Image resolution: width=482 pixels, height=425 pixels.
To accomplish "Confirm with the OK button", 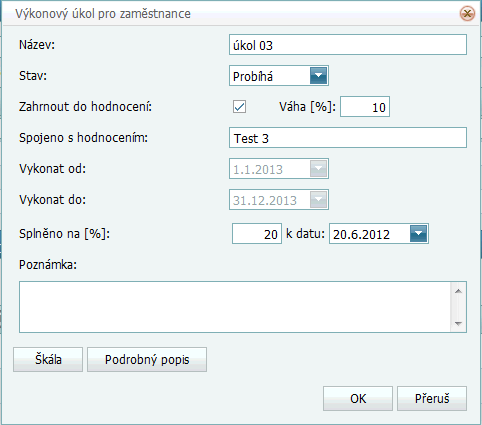I will tap(358, 398).
